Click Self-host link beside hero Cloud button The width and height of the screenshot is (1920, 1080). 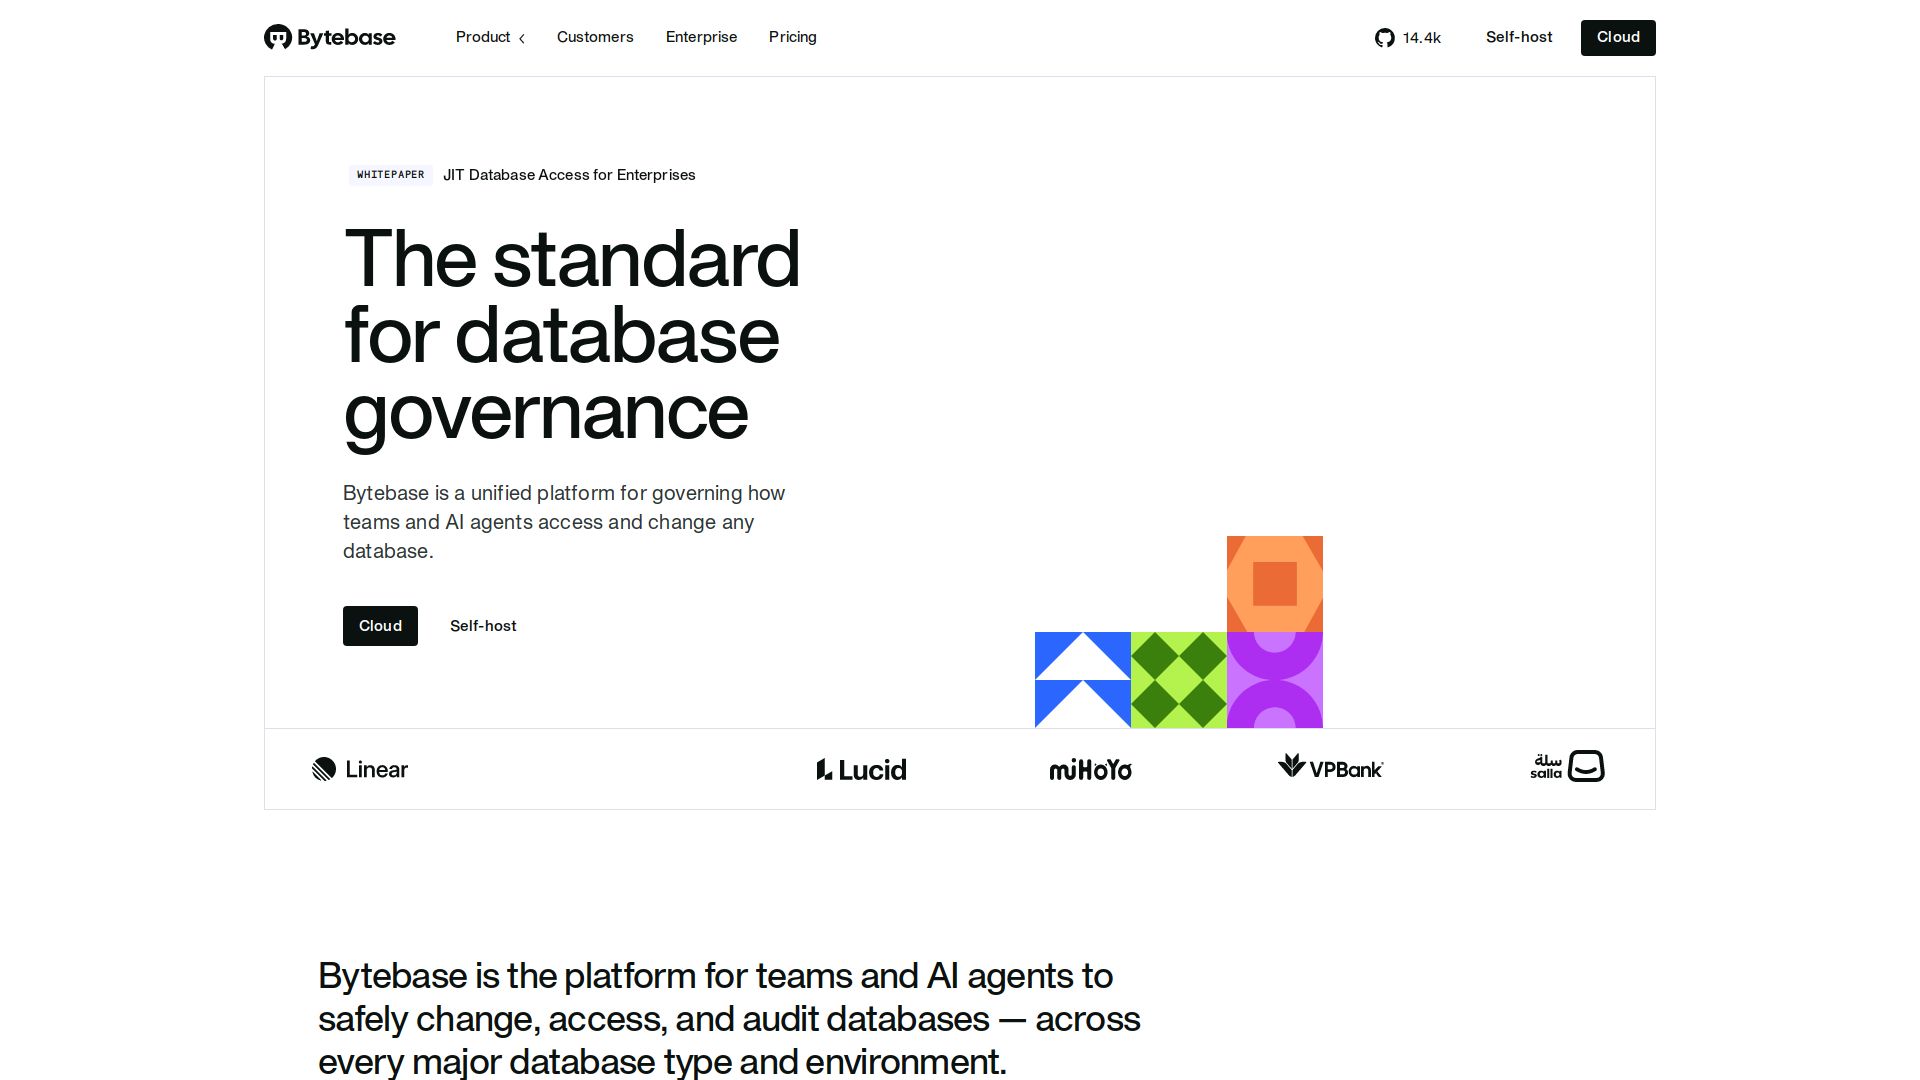tap(483, 626)
